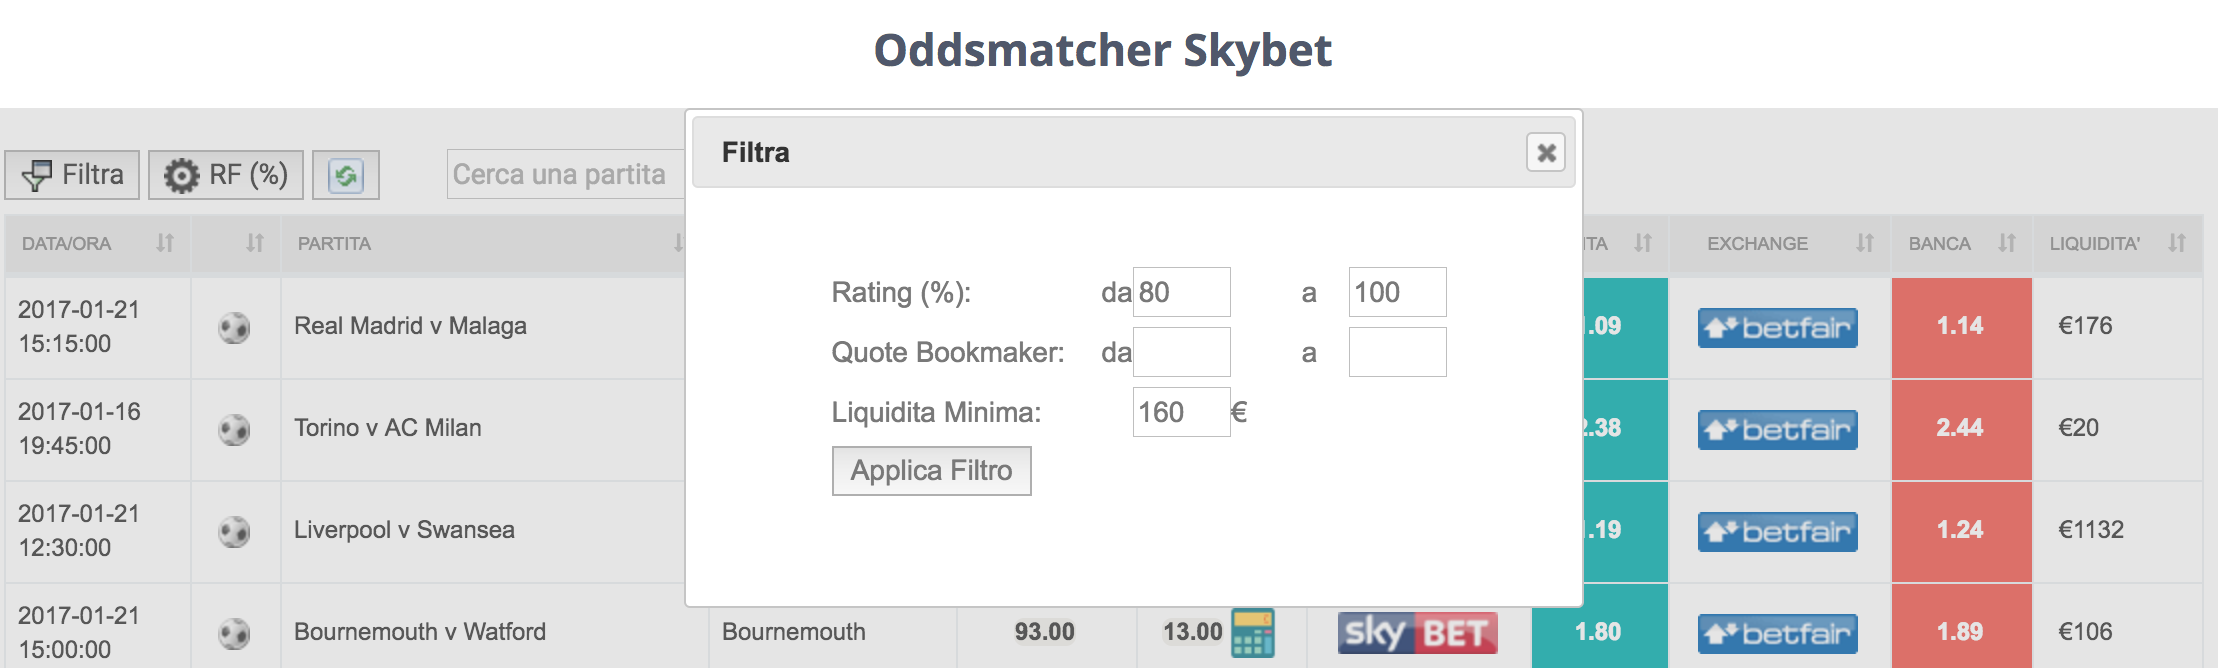
Task: Click the Liquidita Minima field showing 160
Action: tap(1182, 412)
